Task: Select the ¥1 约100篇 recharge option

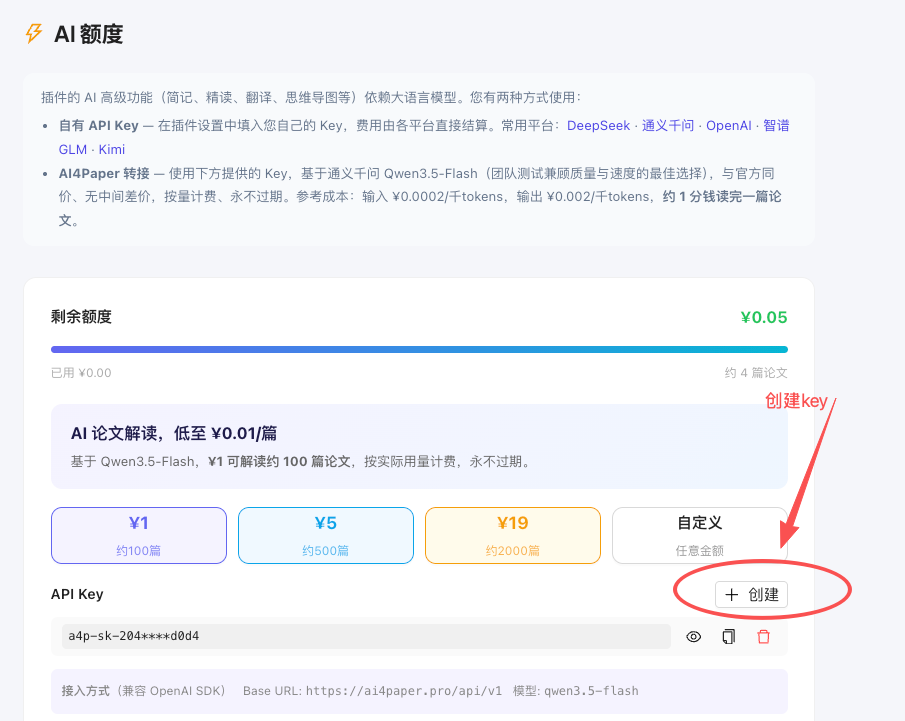Action: click(x=139, y=536)
